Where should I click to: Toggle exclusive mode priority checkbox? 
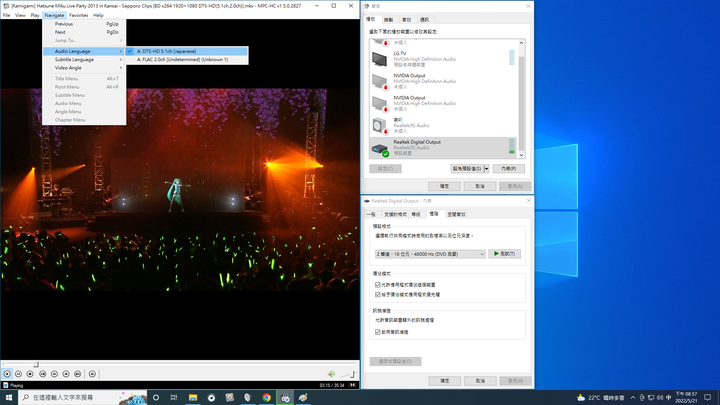click(x=378, y=294)
